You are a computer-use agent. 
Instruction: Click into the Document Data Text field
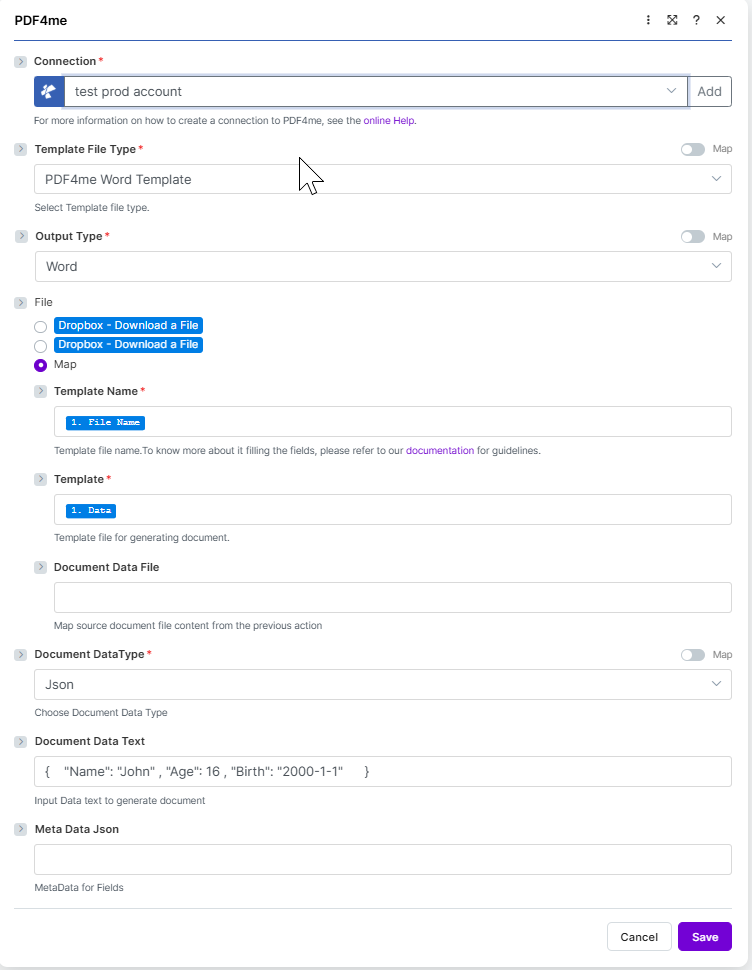[383, 771]
